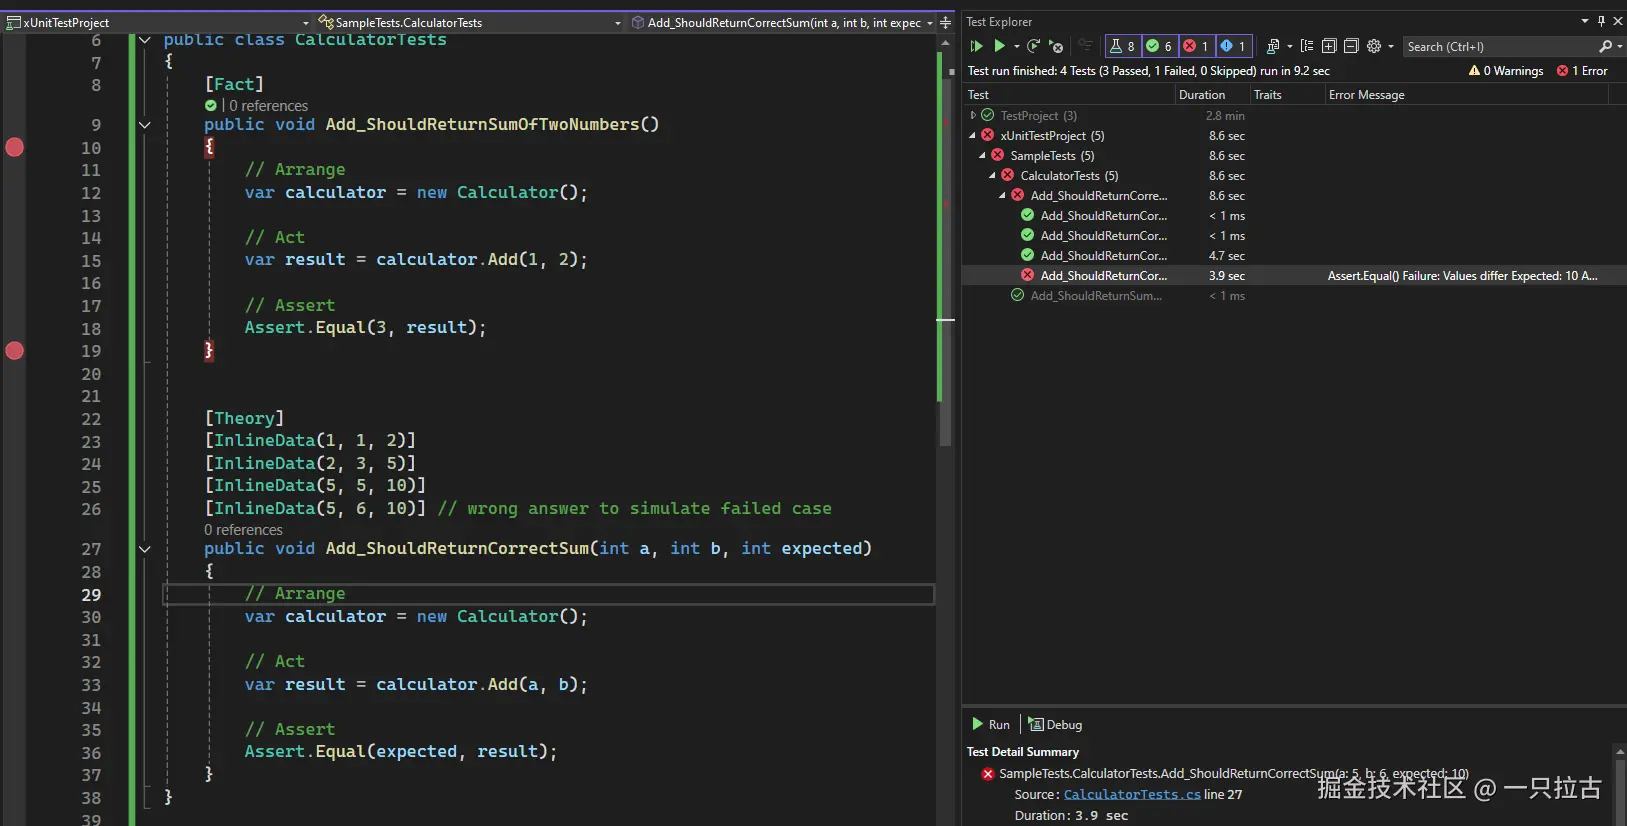Select the xUnitTestProject (5) tree row
The height and width of the screenshot is (826, 1627).
1293,135
